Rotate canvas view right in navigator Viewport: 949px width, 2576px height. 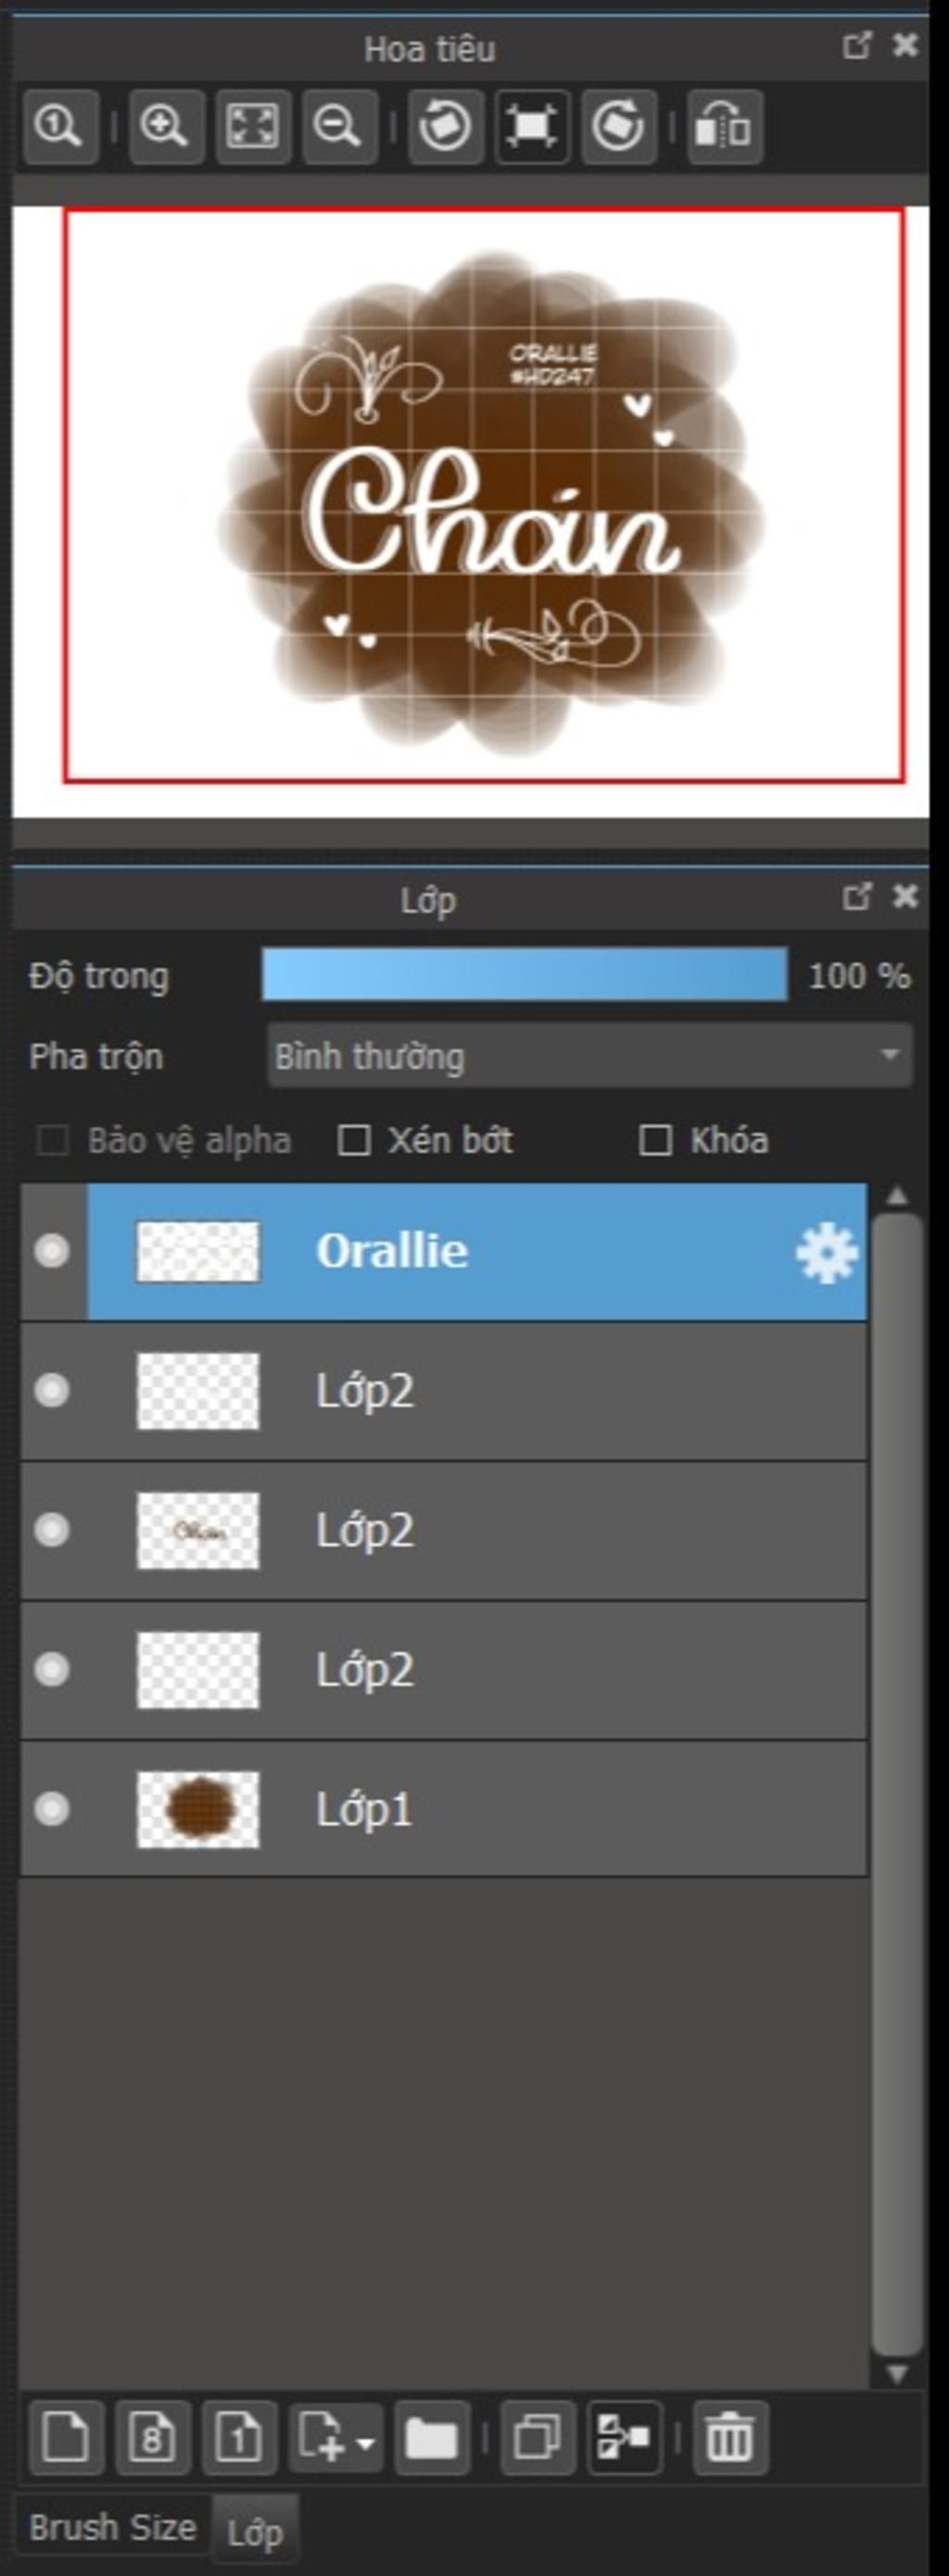click(619, 127)
